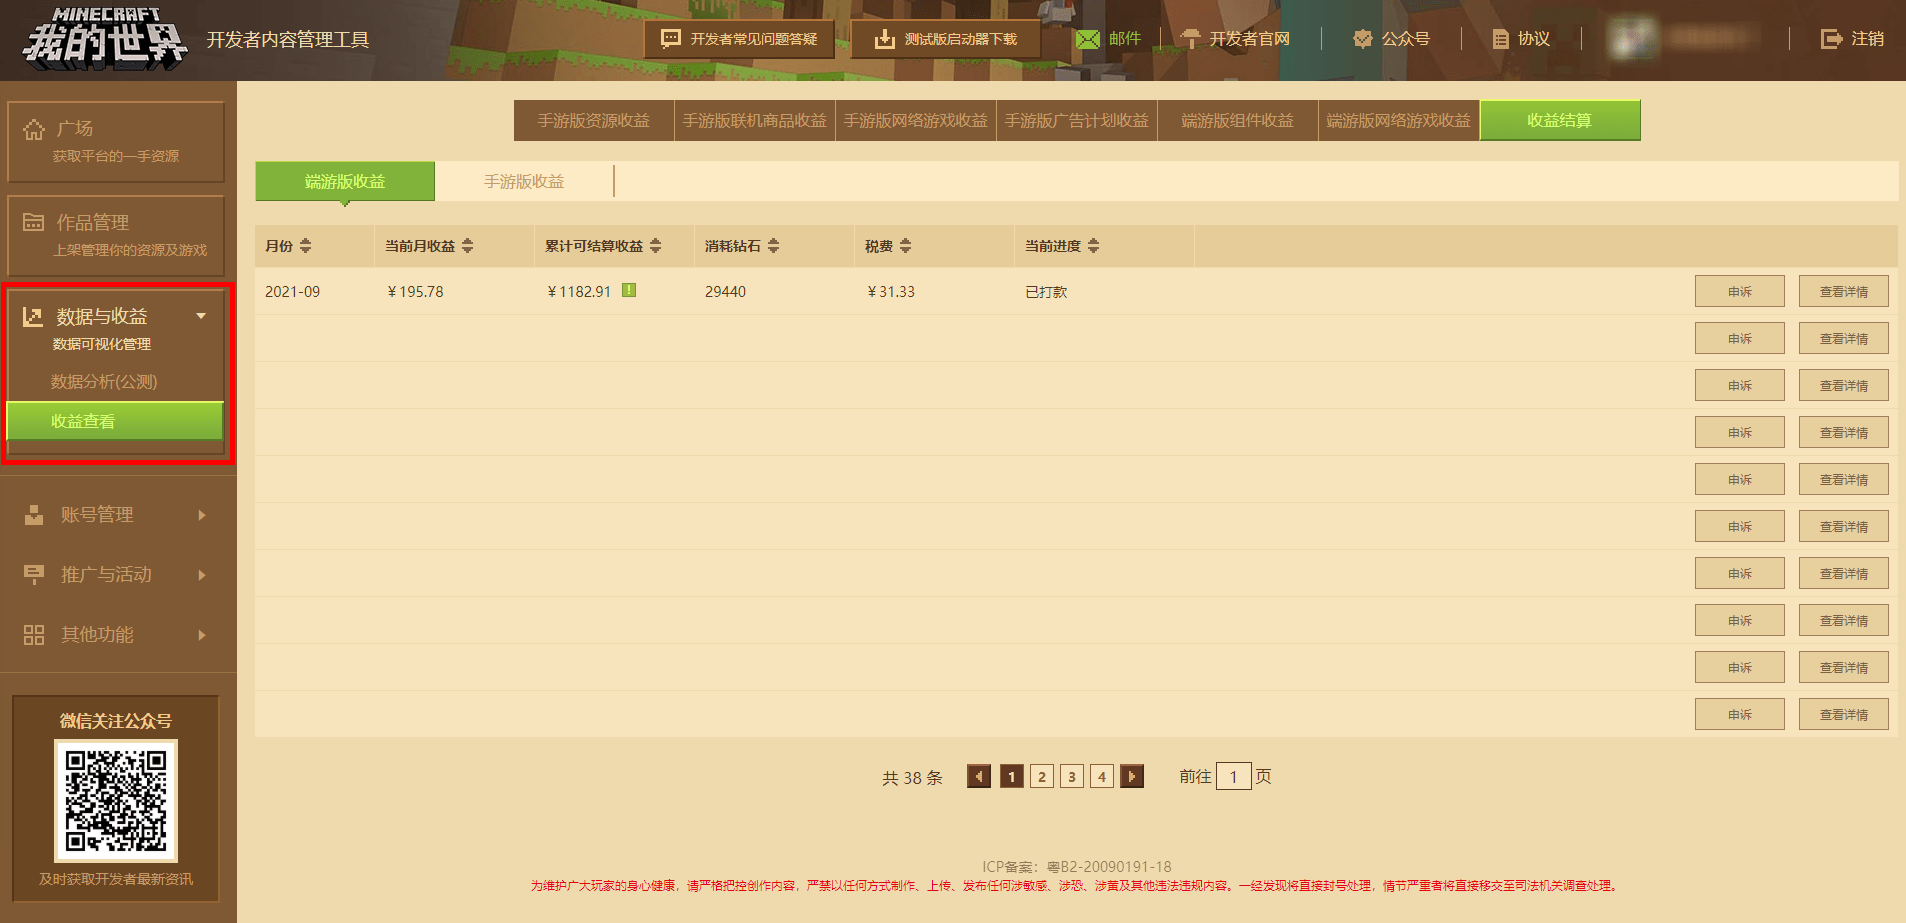
Task: Click the WeChat QR code image
Action: click(116, 801)
